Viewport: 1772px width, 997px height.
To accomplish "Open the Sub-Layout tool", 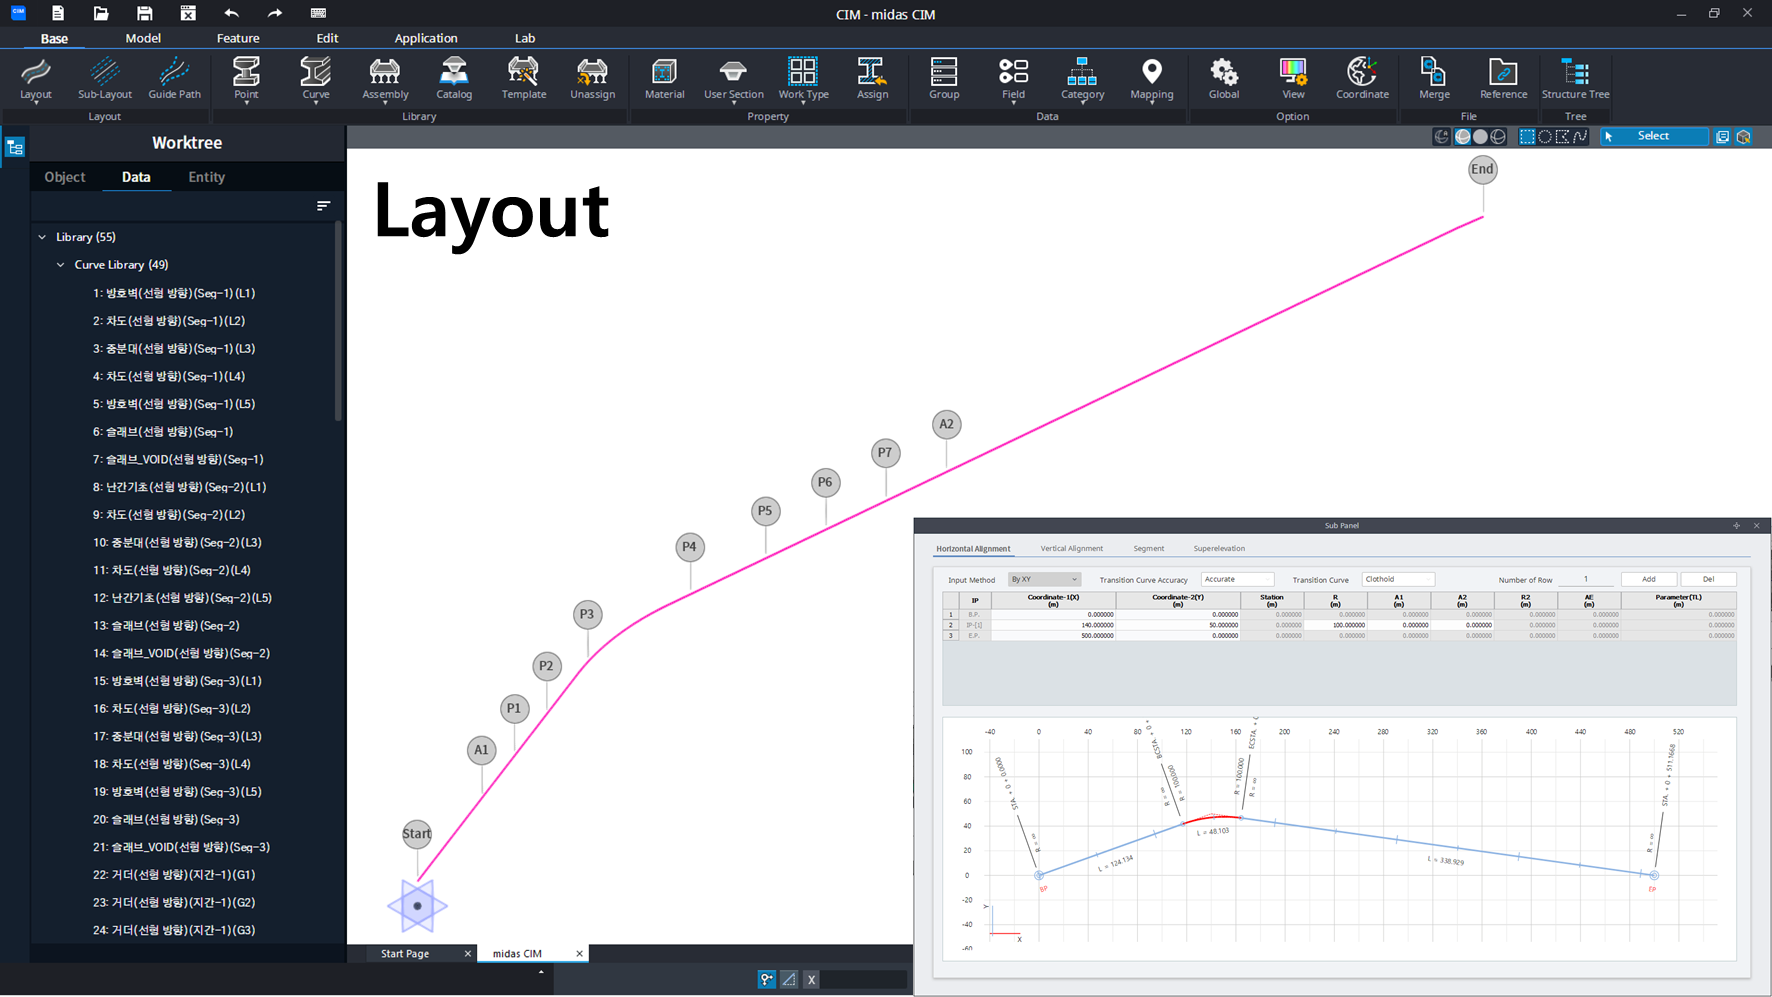I will [105, 79].
